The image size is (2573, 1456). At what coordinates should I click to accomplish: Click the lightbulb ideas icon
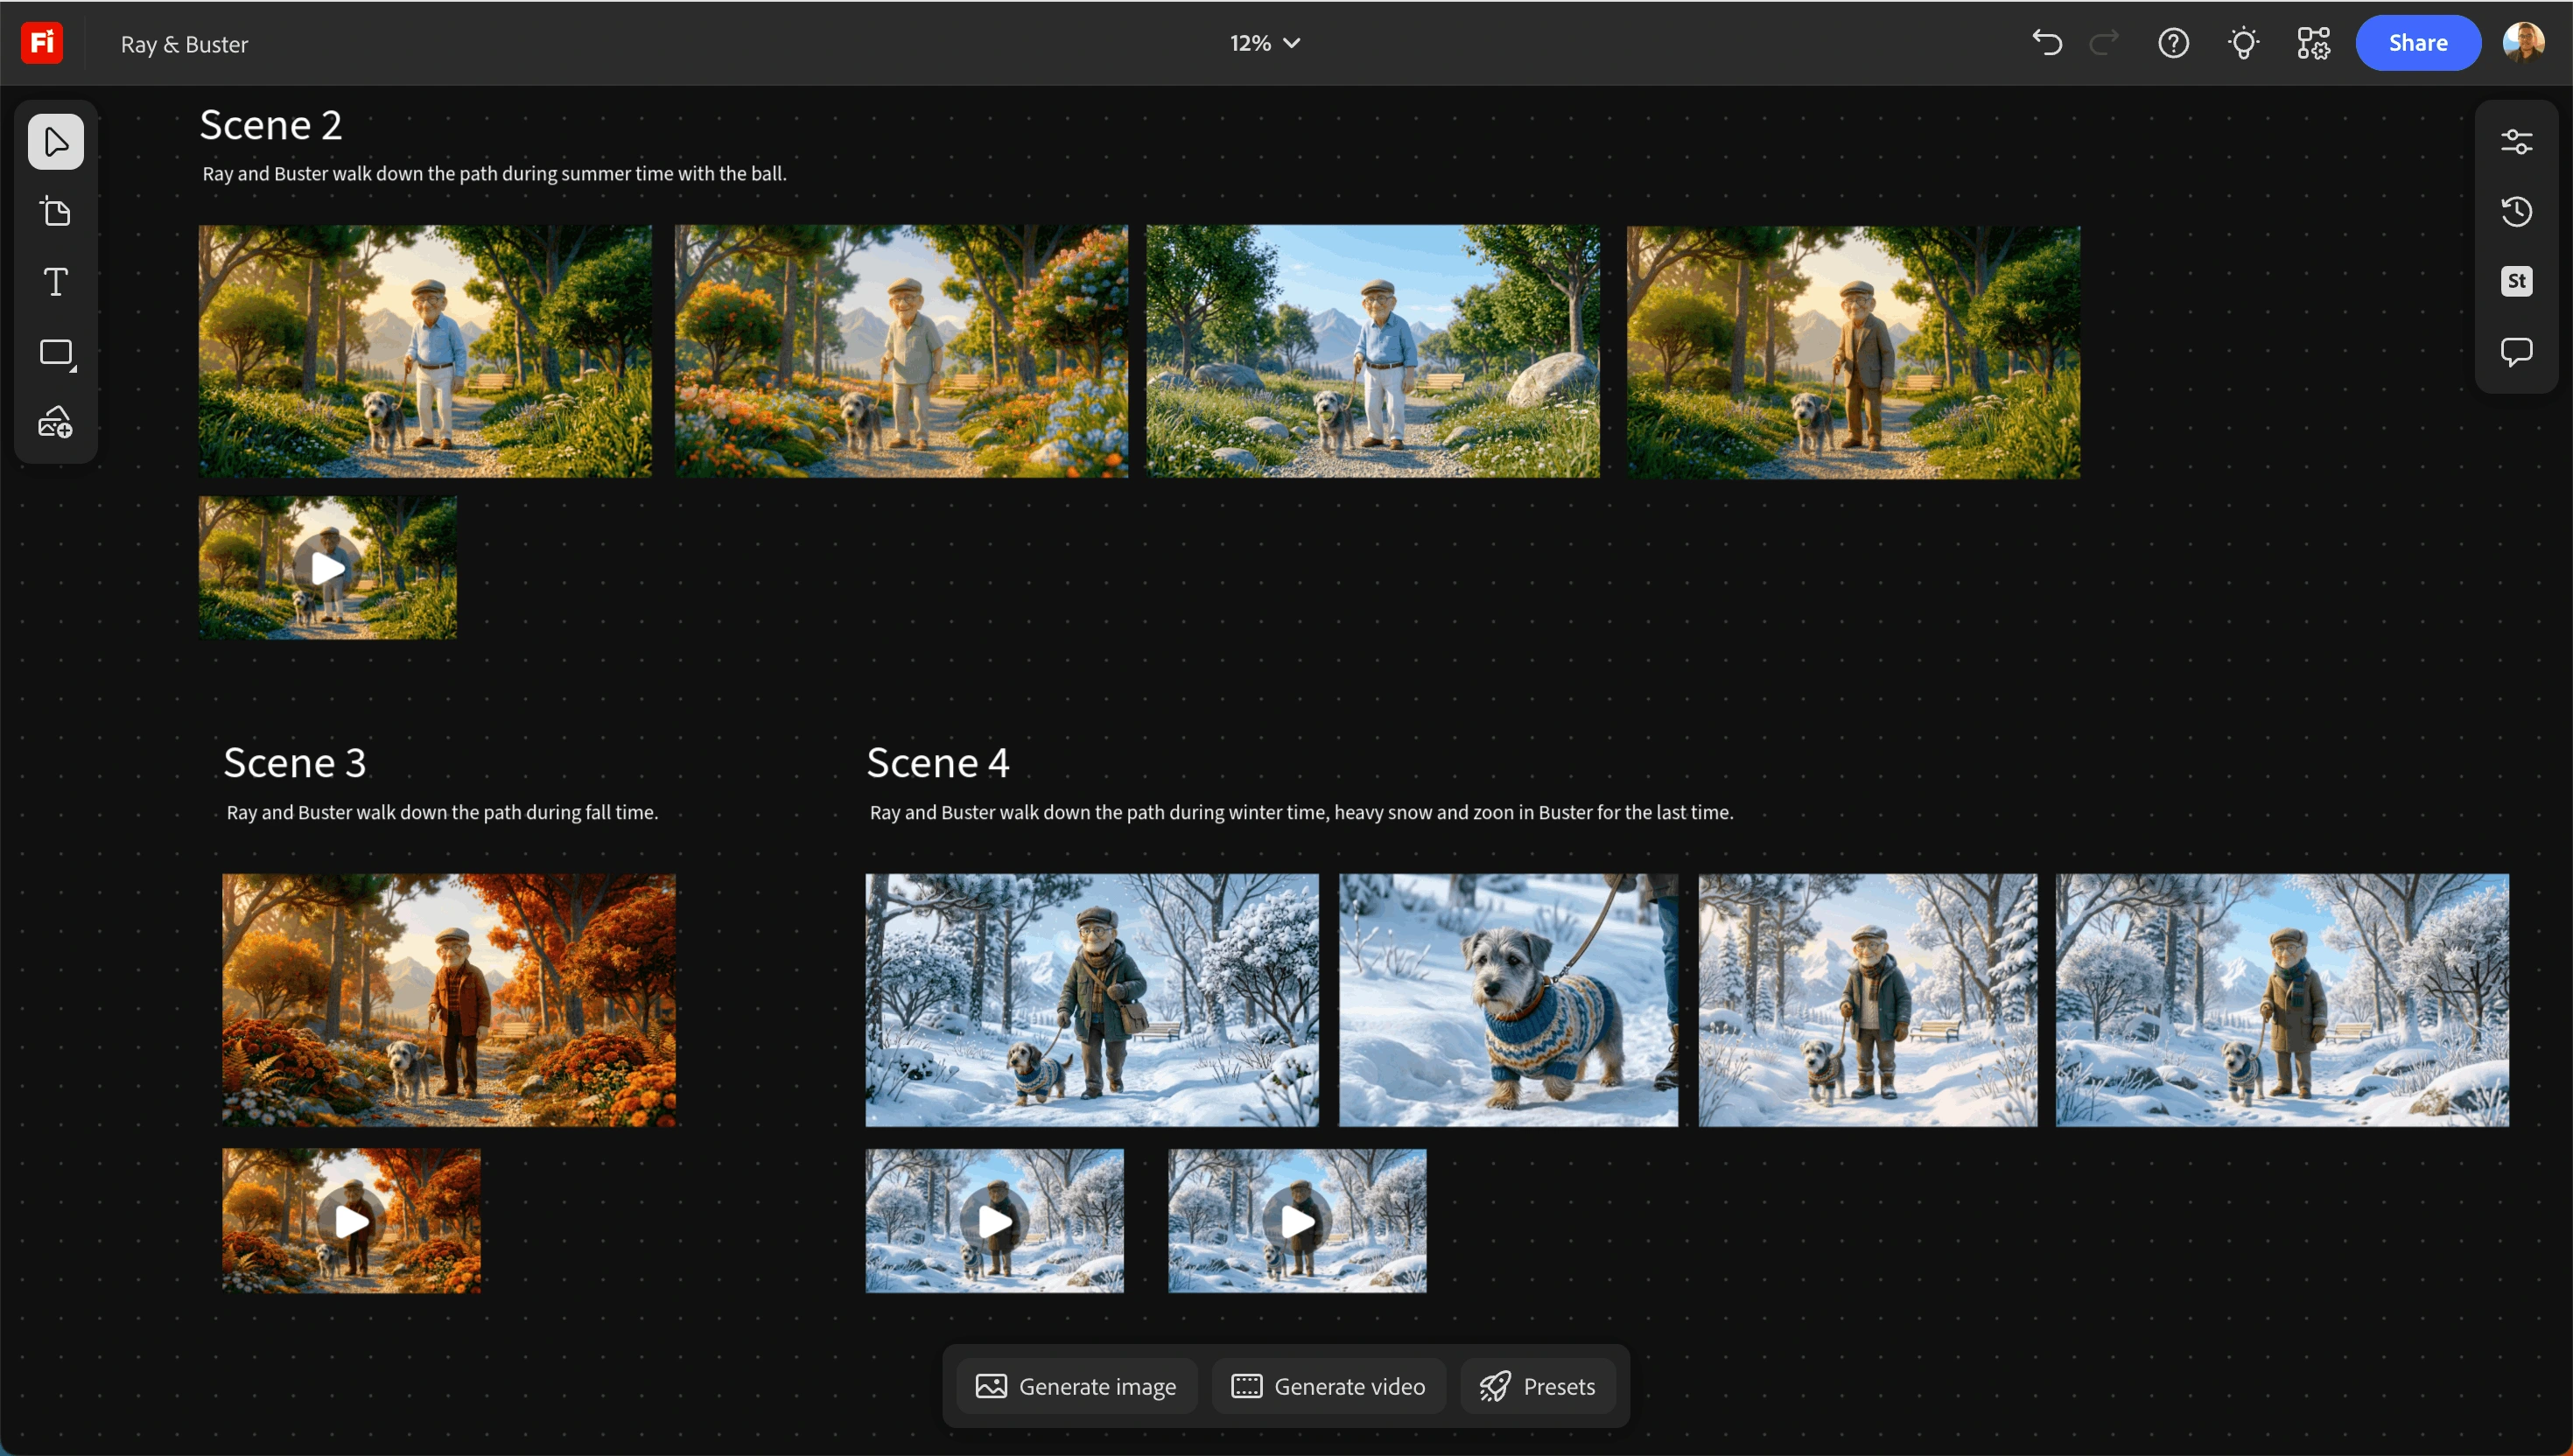(2243, 43)
